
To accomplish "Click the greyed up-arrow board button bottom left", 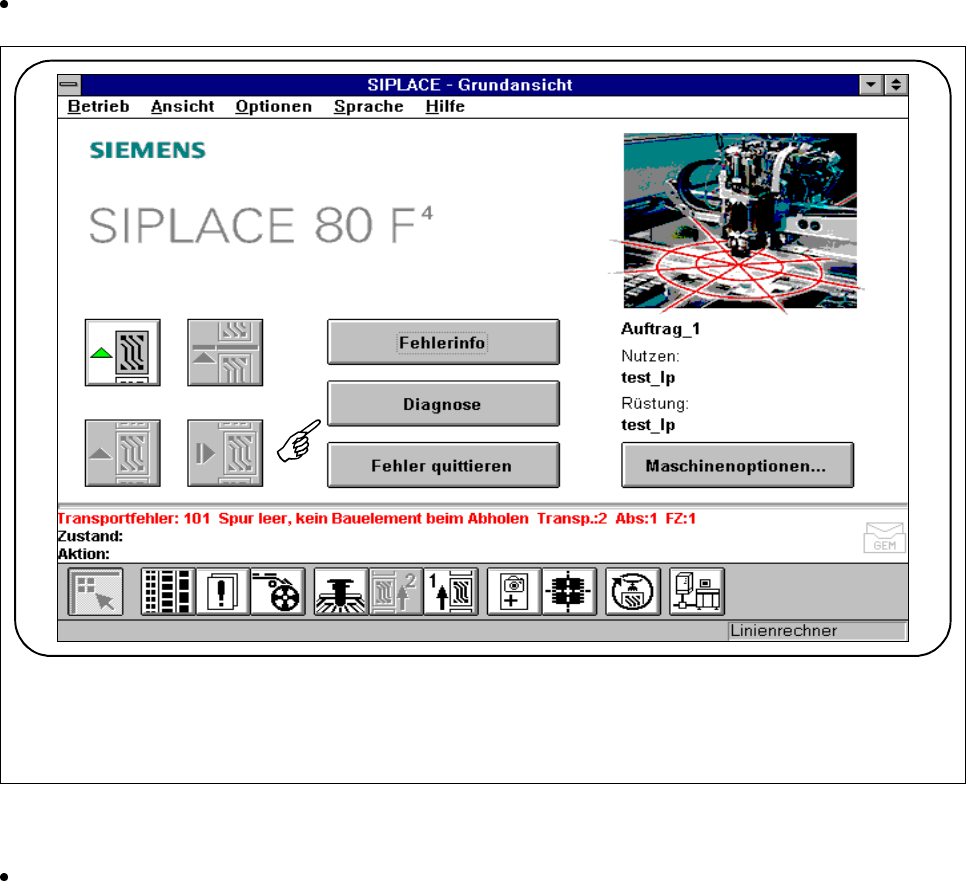I will [x=123, y=453].
